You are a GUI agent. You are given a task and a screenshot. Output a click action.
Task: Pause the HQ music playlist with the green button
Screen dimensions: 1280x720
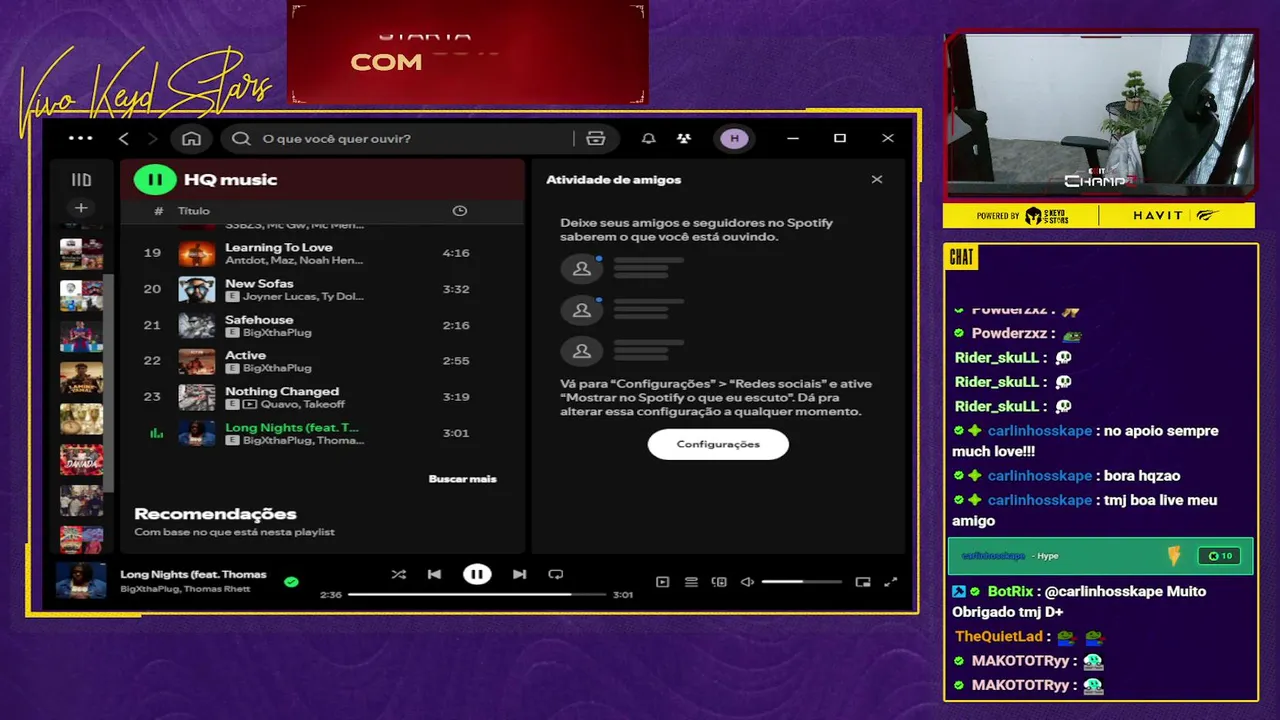pyautogui.click(x=155, y=180)
